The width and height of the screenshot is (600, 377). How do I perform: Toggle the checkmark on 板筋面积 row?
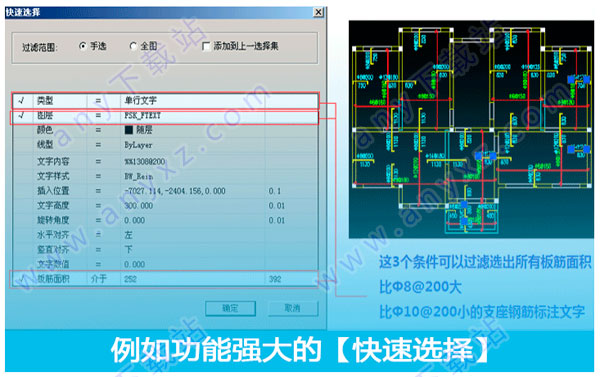21,279
